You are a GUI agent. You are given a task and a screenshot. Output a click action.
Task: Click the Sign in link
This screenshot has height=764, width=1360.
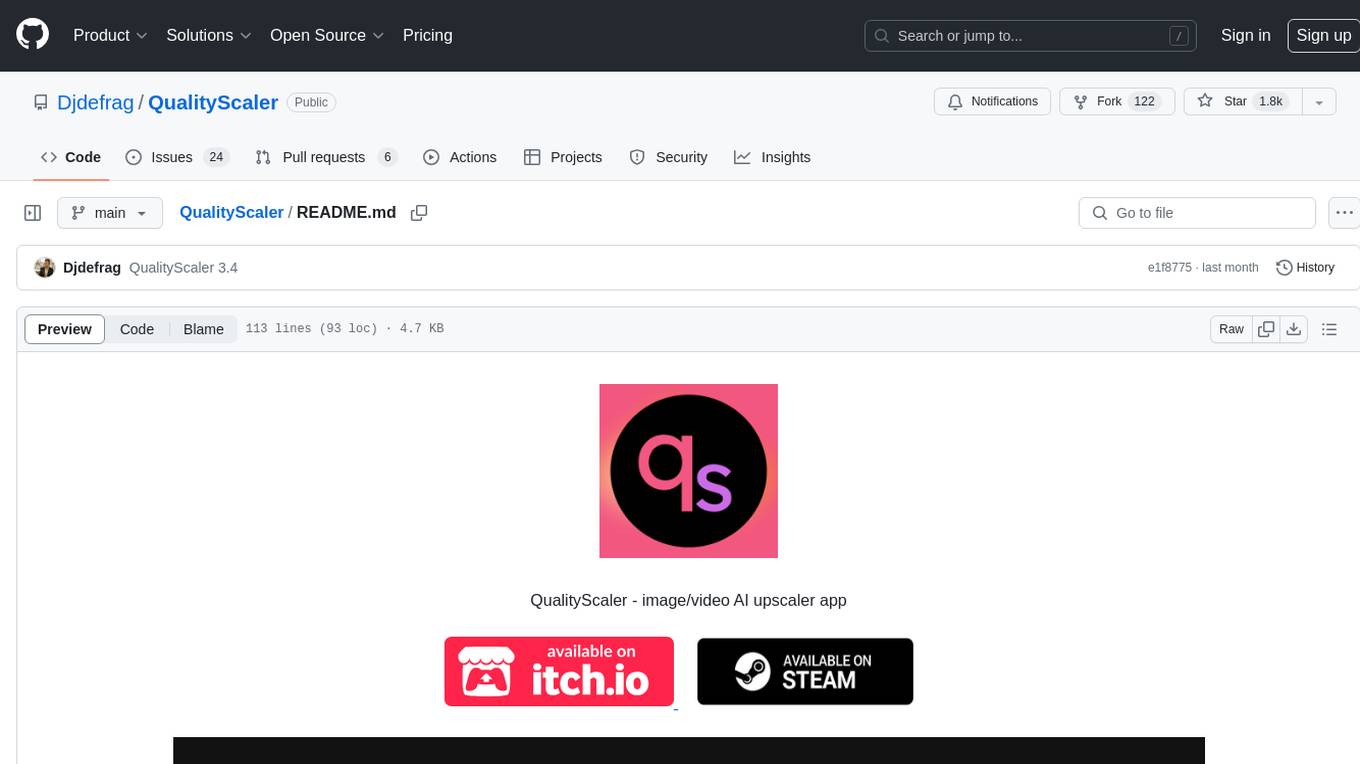click(x=1245, y=35)
